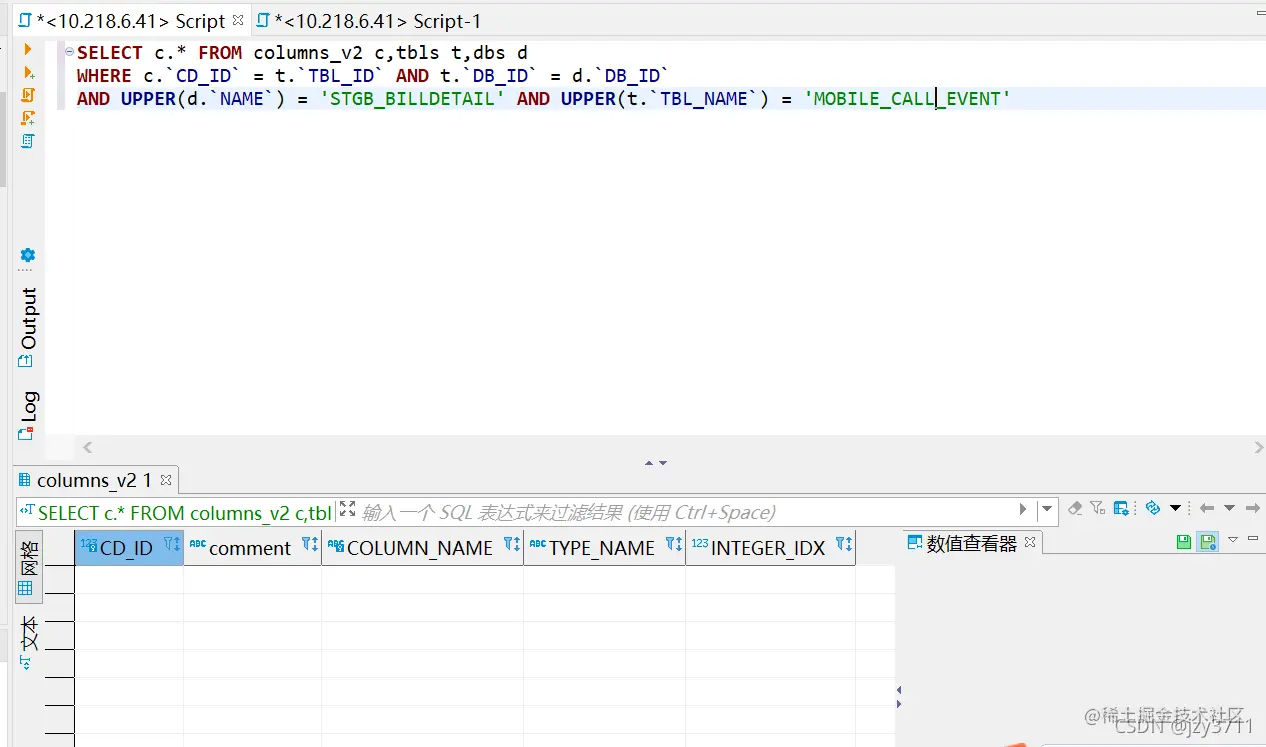Screen dimensions: 1266x747
Task: Show the Log panel
Action: click(x=28, y=416)
